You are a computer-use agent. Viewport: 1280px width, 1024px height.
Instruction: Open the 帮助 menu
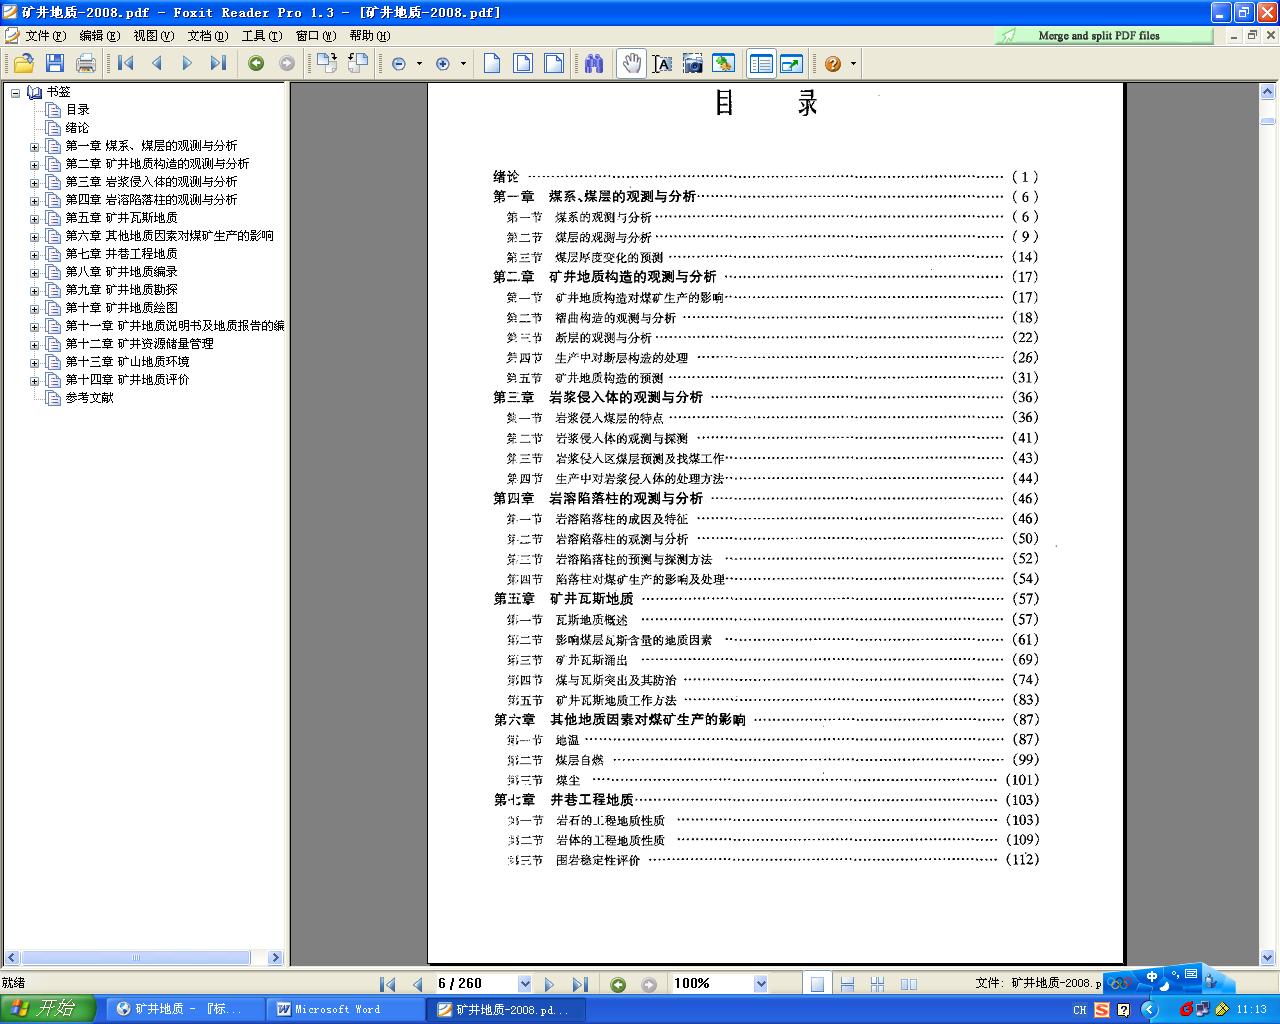click(x=369, y=35)
